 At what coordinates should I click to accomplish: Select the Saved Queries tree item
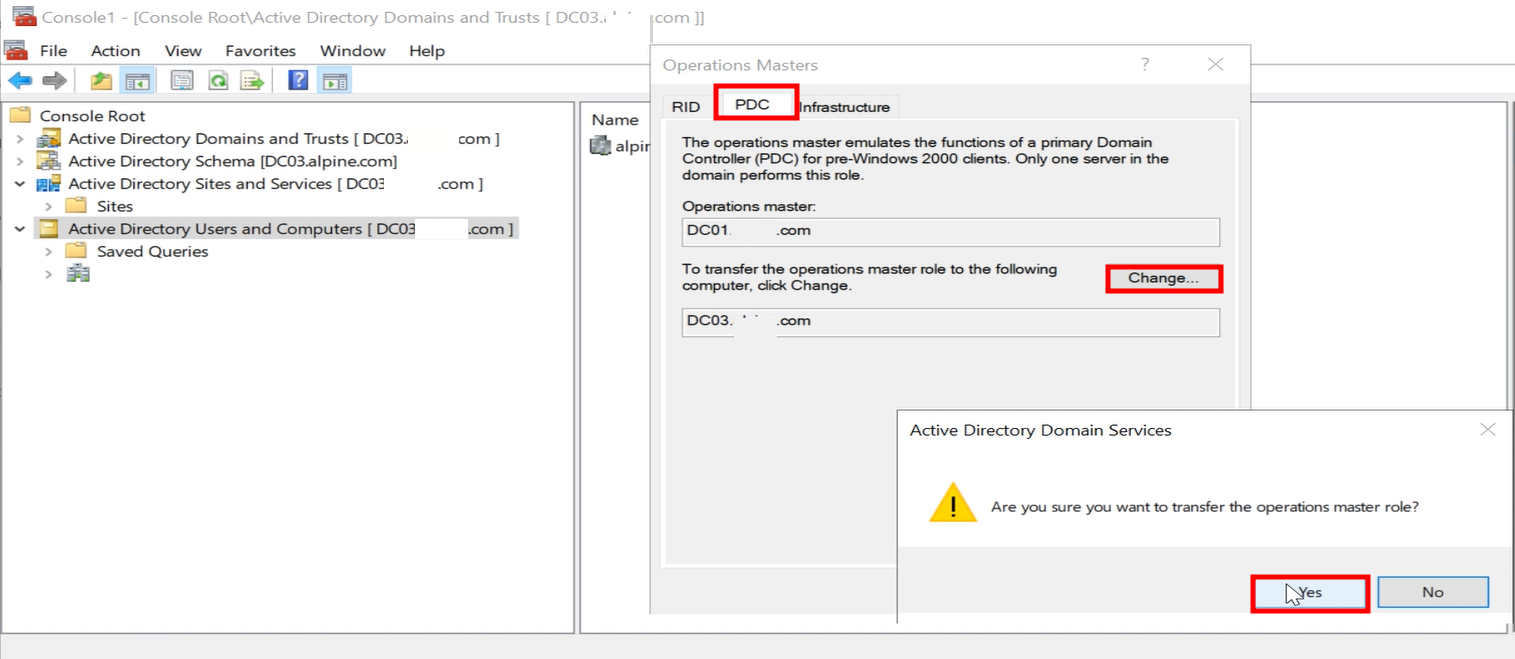click(x=152, y=251)
